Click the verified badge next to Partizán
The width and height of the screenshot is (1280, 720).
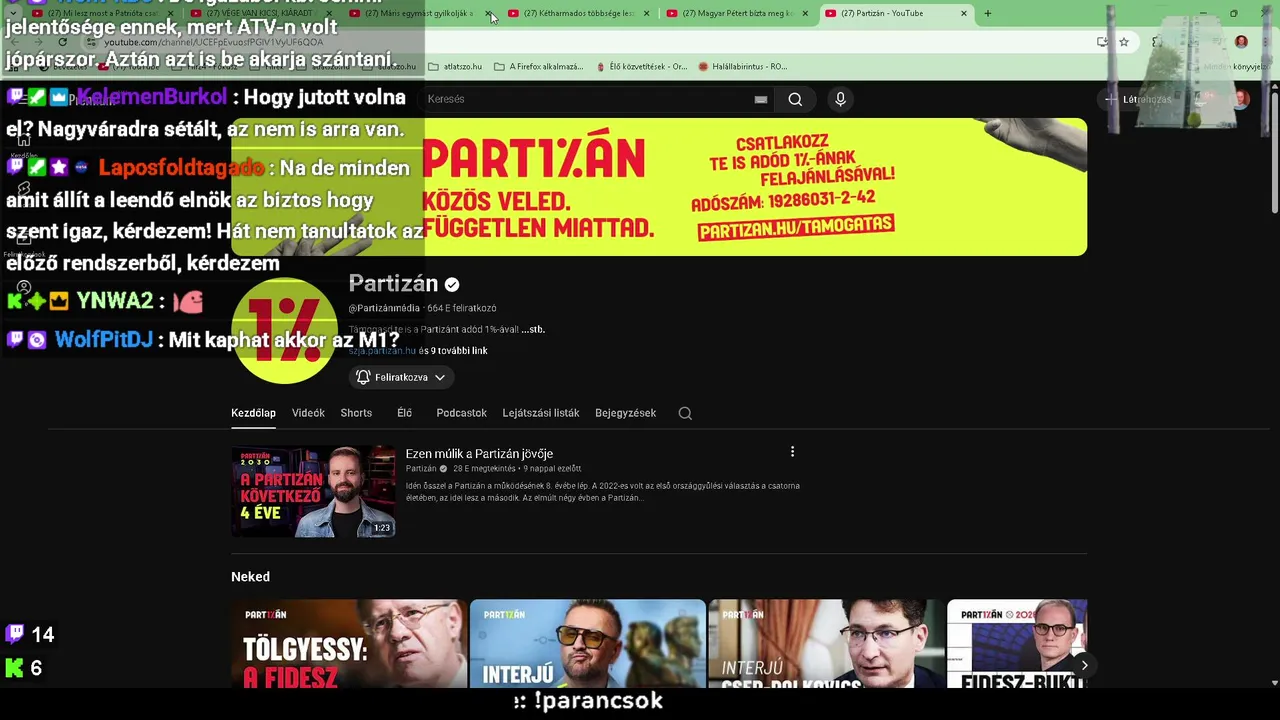[452, 284]
